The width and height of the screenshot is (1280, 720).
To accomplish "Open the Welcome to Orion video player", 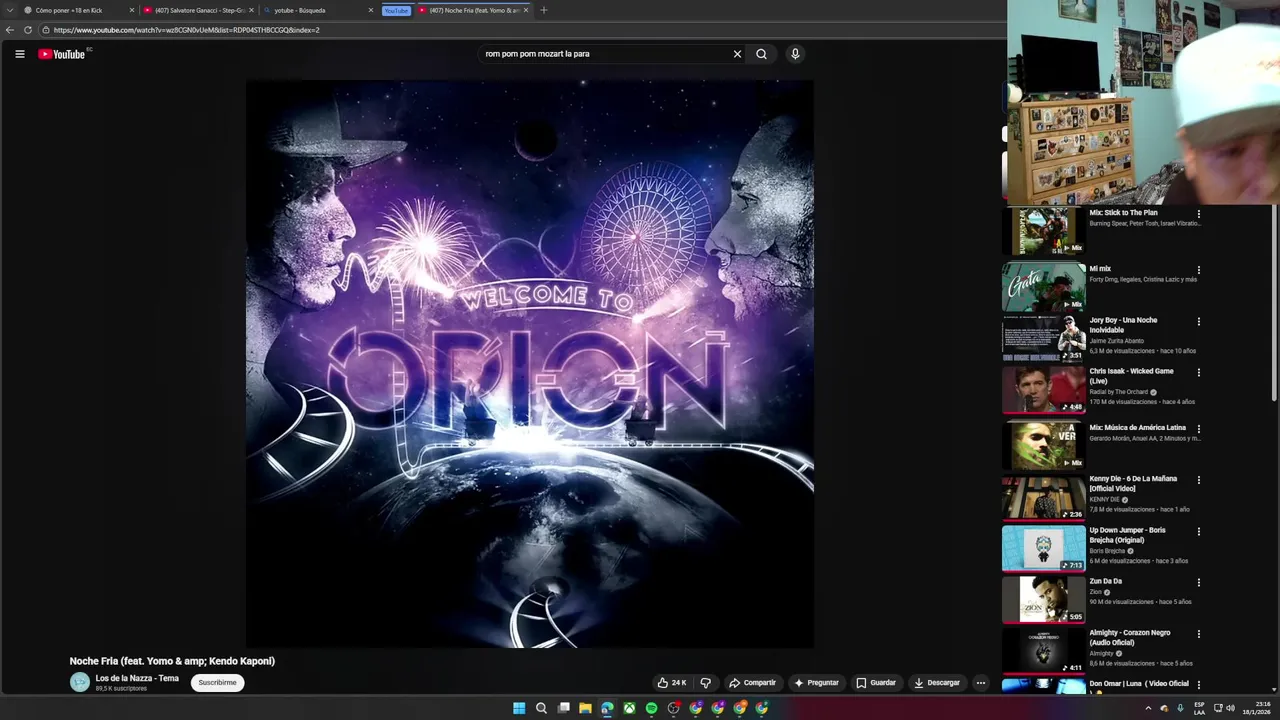I will [x=530, y=364].
